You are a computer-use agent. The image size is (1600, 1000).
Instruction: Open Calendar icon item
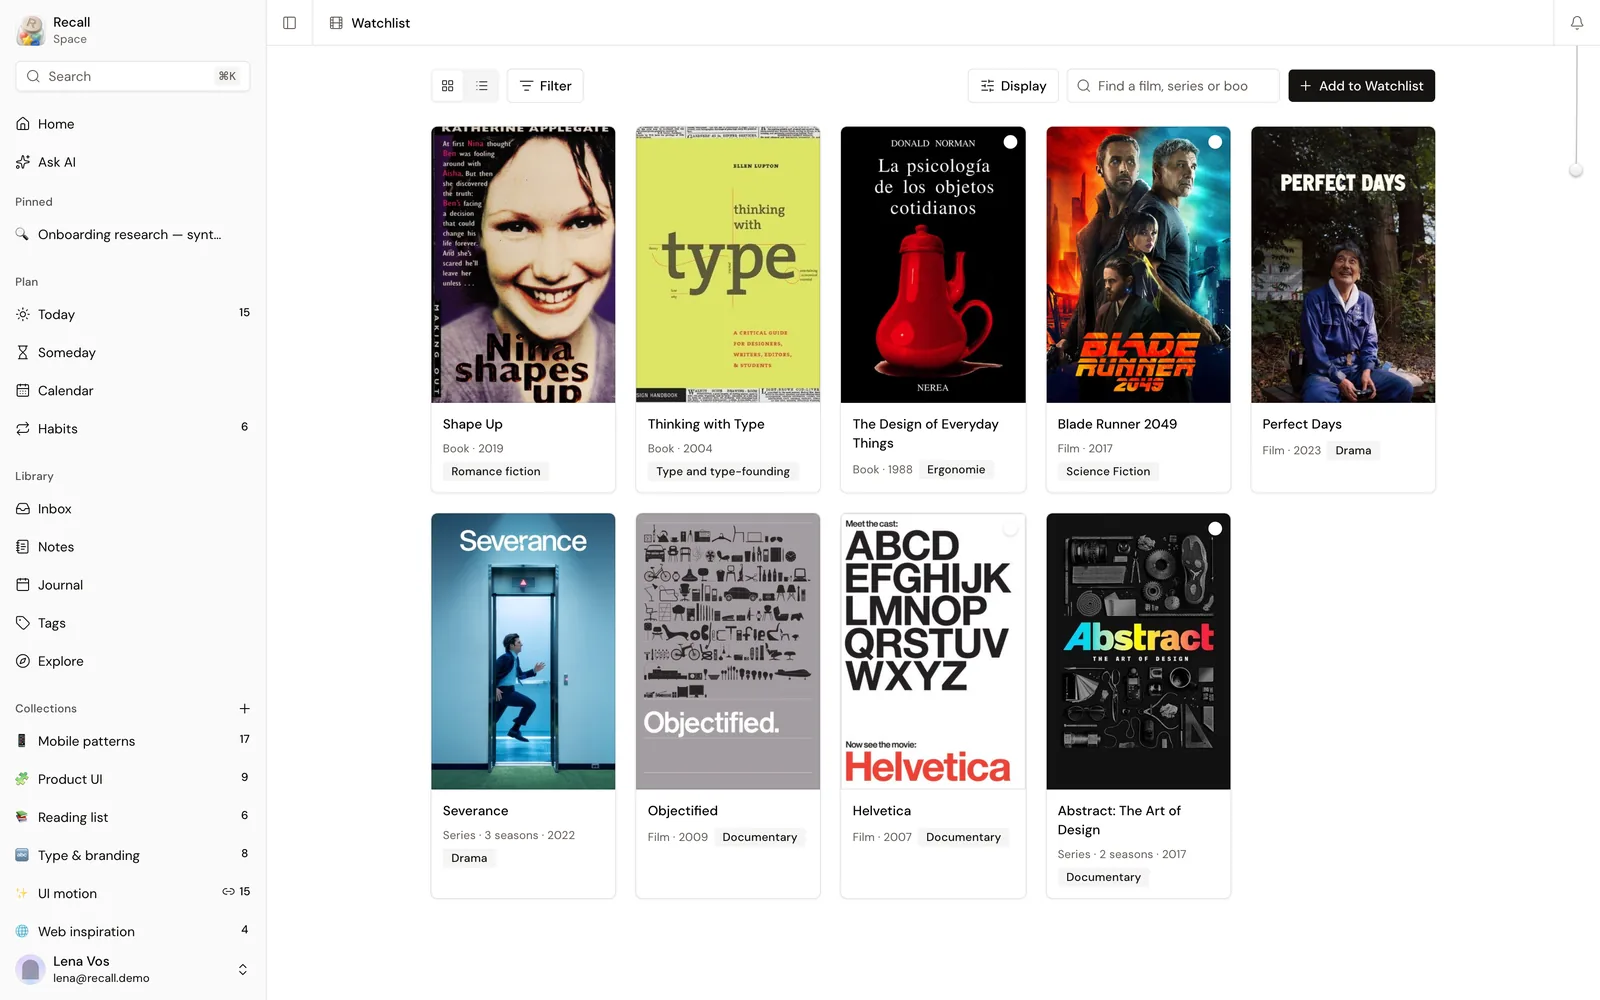point(133,390)
